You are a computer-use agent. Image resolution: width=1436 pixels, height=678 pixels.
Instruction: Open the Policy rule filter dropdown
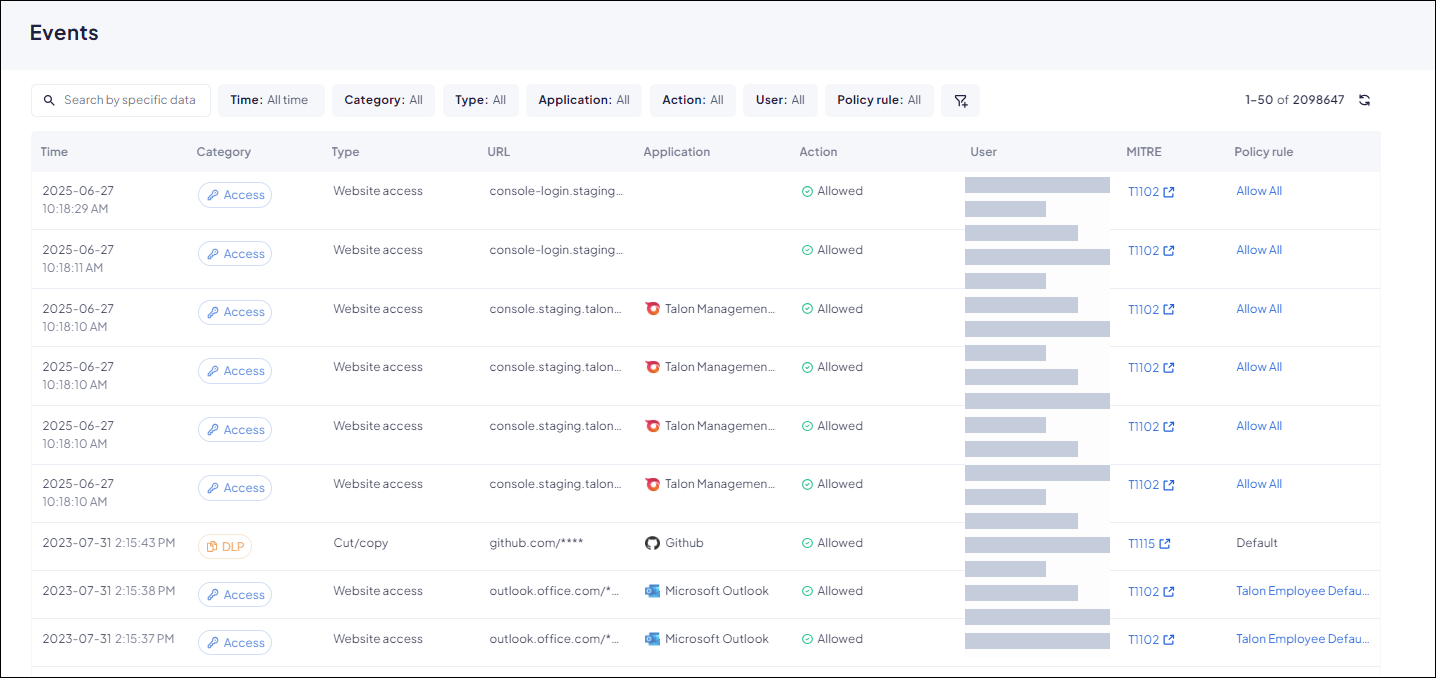(x=879, y=100)
